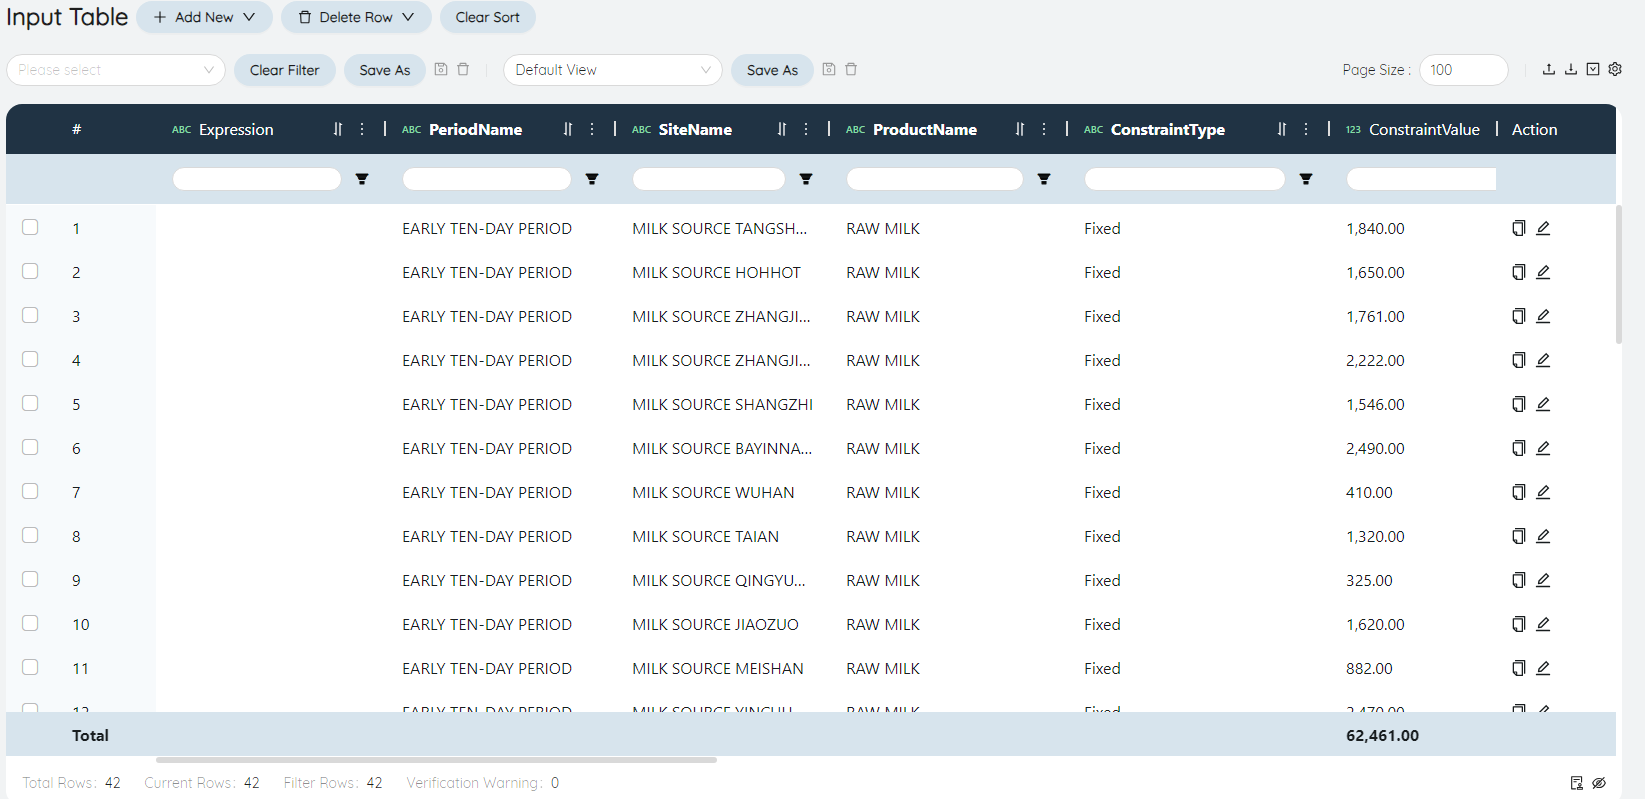Click save icon next to filter Save As
This screenshot has height=799, width=1645.
(441, 69)
